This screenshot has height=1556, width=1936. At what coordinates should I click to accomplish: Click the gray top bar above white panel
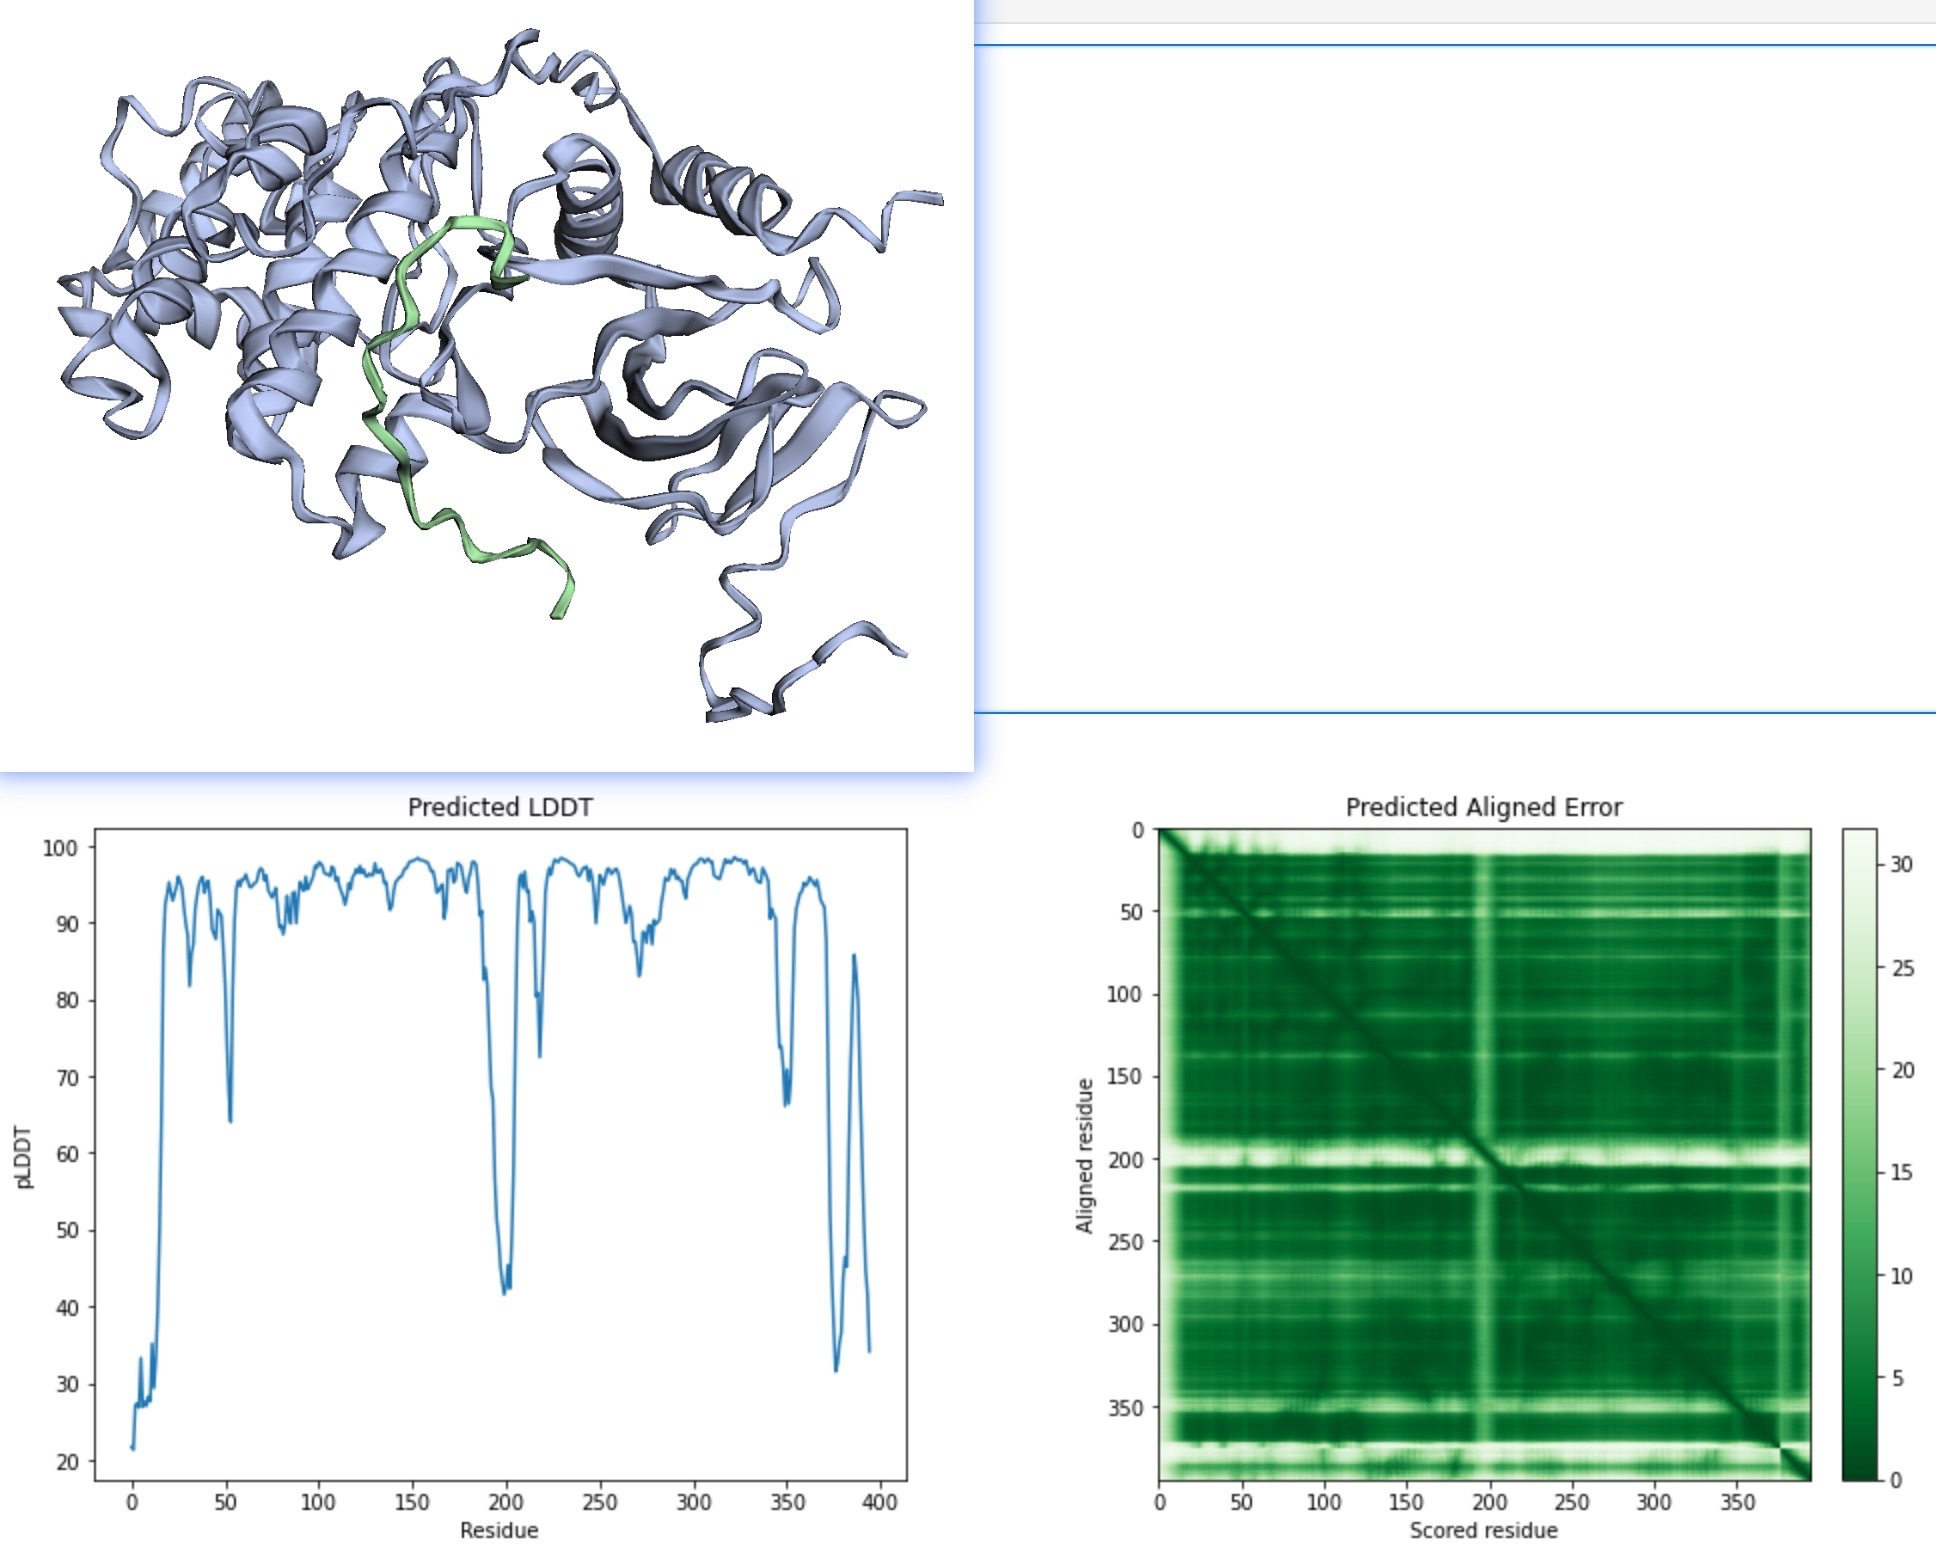point(1455,10)
